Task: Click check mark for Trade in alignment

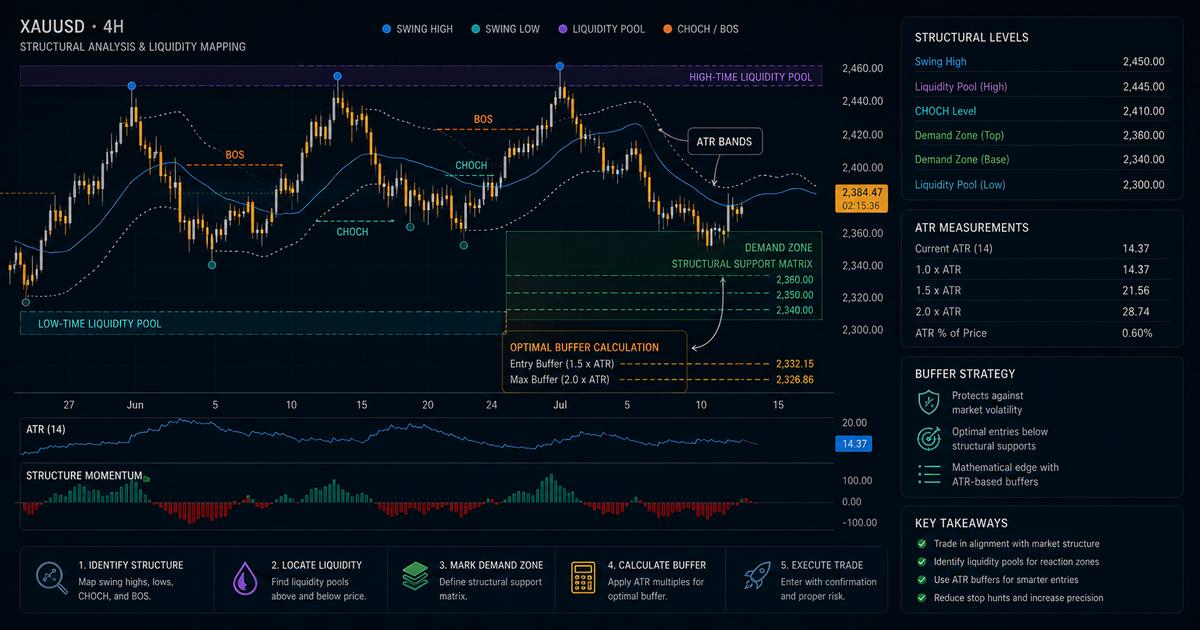Action: [921, 544]
